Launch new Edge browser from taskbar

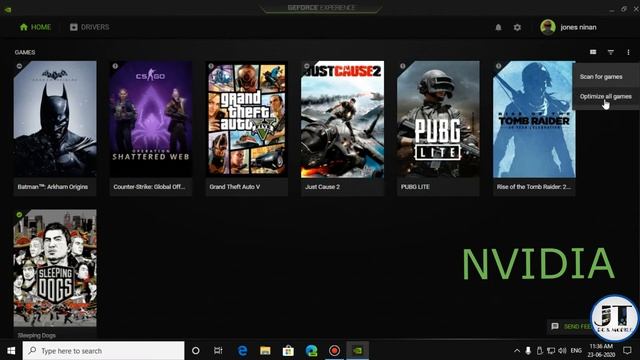[x=311, y=351]
